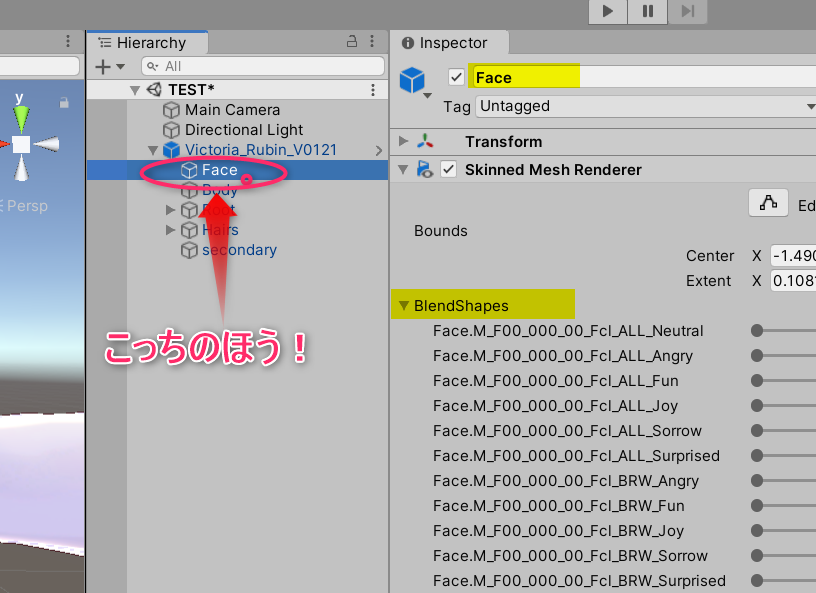Open the Hierarchy panel three-dot menu
Viewport: 816px width, 593px height.
(x=372, y=42)
